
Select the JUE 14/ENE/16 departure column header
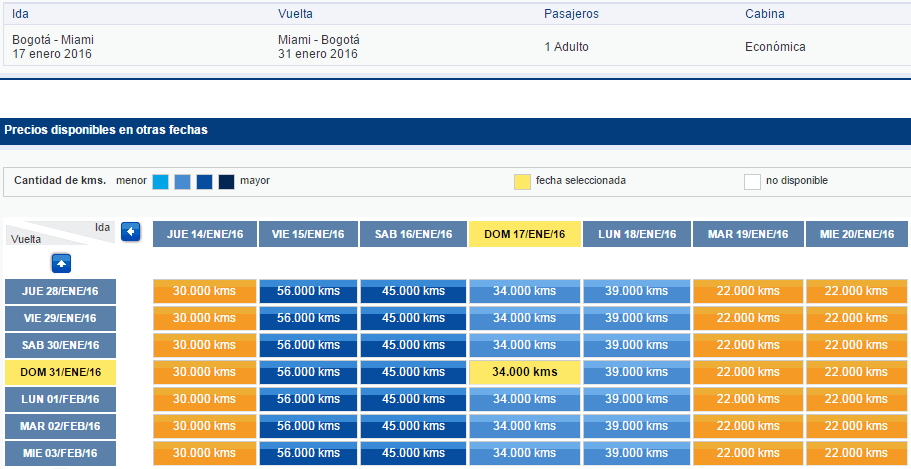click(x=205, y=234)
